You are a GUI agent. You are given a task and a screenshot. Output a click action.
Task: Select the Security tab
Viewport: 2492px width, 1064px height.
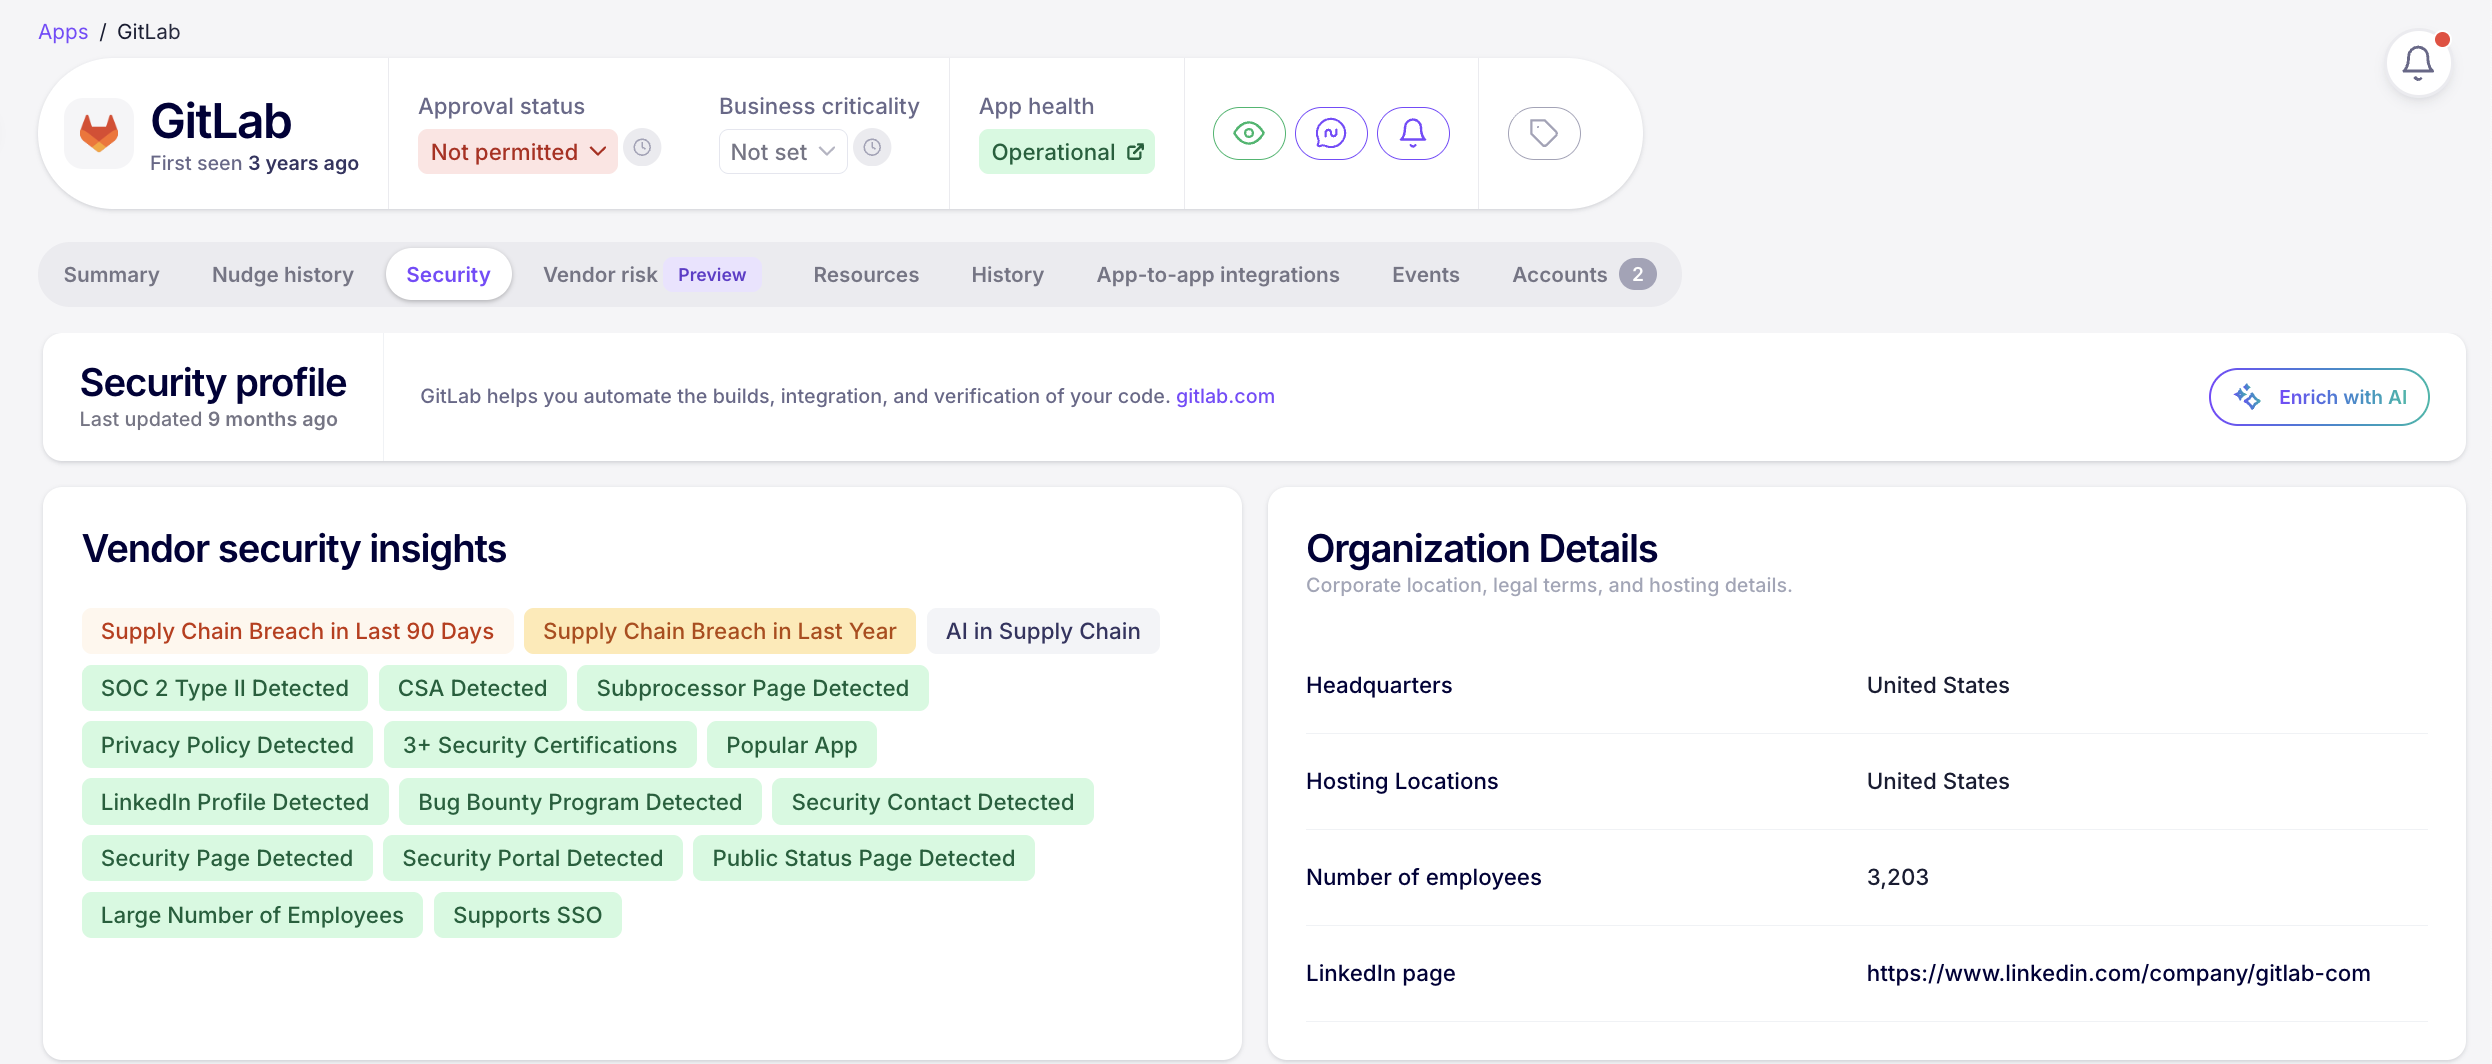448,275
